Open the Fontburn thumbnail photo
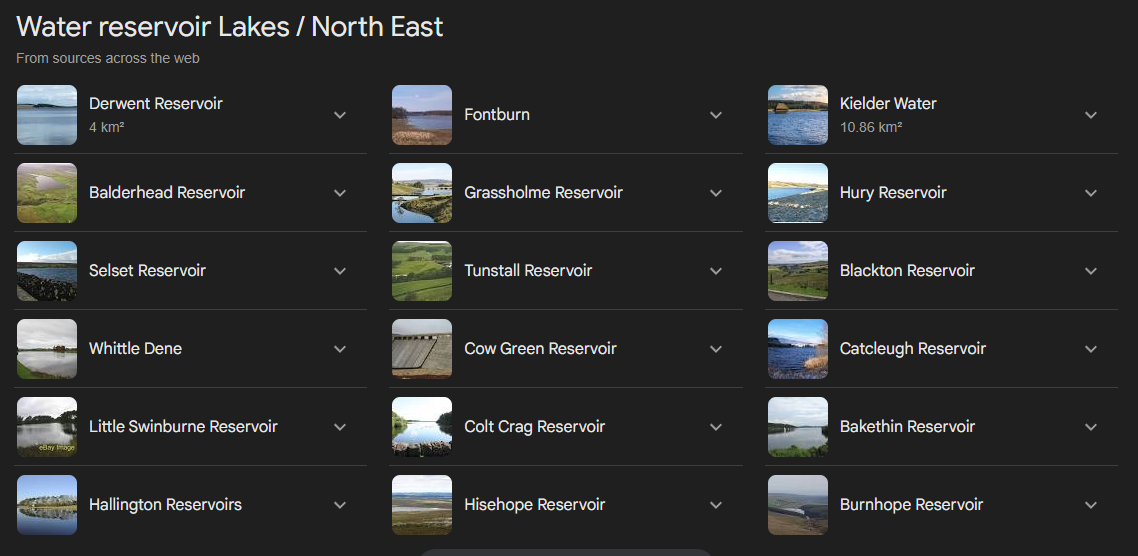Screen dimensions: 1138x556 tap(422, 115)
